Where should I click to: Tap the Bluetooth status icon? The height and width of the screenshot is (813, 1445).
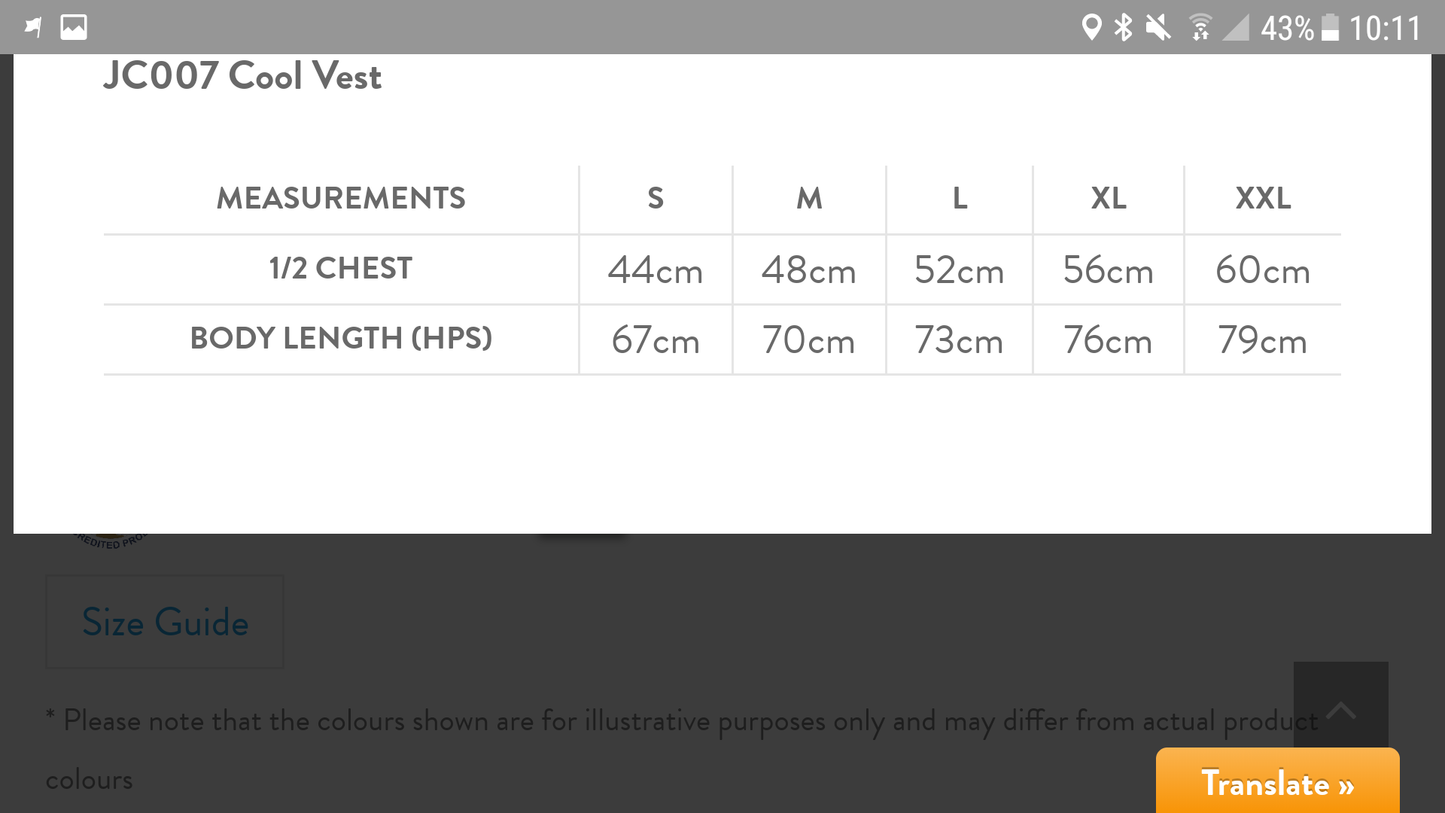(1124, 28)
